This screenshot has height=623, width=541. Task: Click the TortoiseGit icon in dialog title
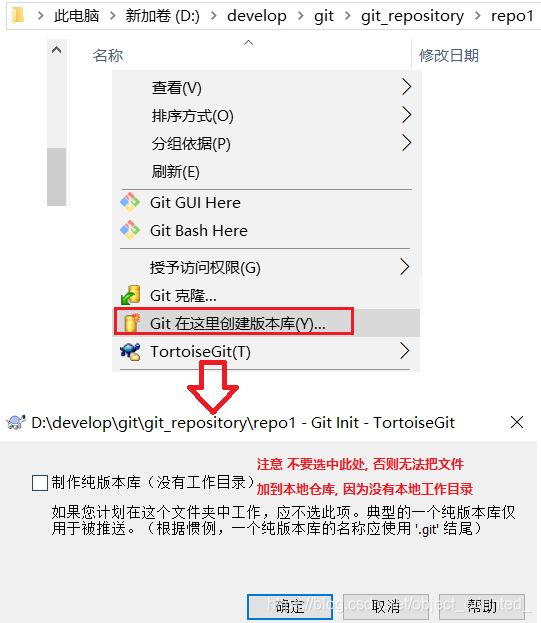tap(16, 422)
